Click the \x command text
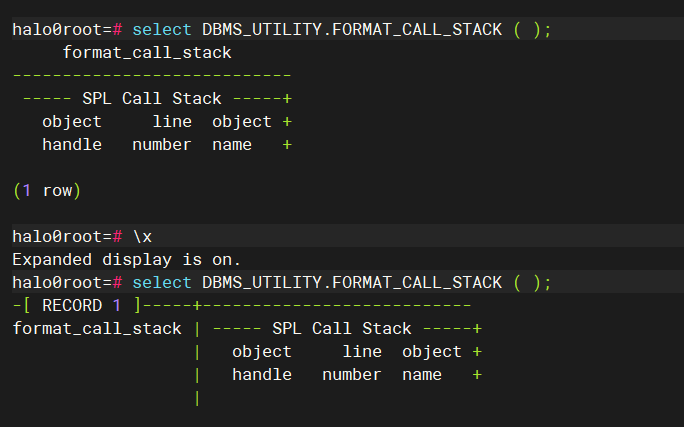 click(x=143, y=236)
